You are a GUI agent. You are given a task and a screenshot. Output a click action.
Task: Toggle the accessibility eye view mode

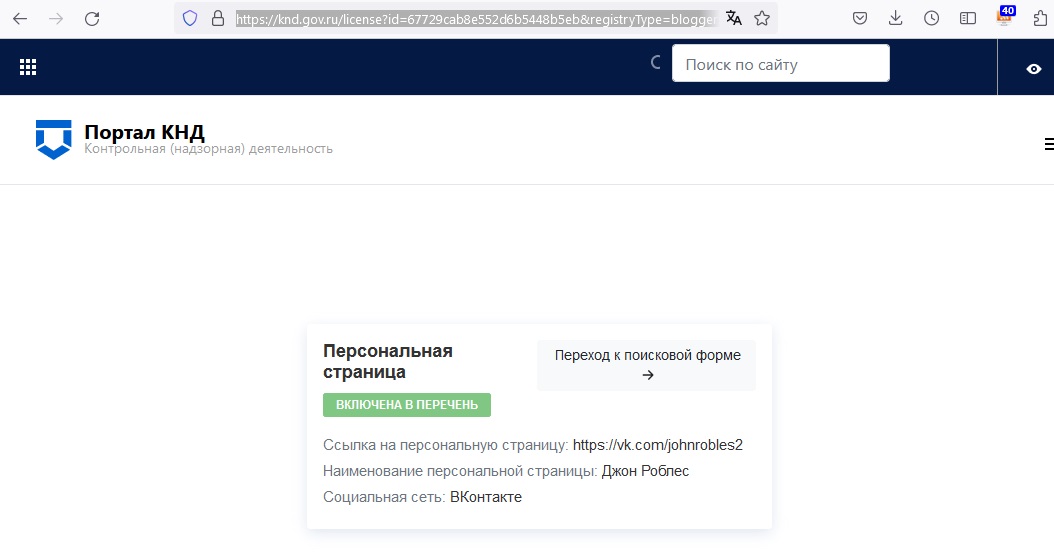(x=1034, y=68)
